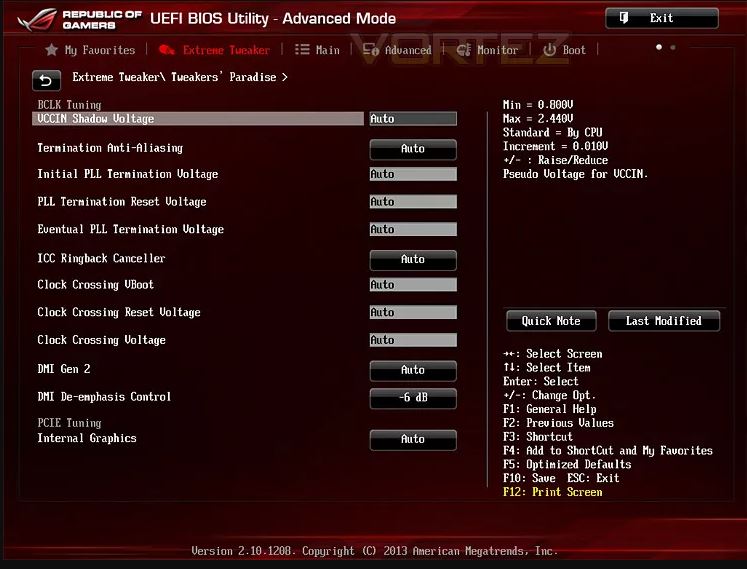Screen dimensions: 747x569
Task: Select the Initial PLL Termination Voltage label
Action: pos(128,174)
